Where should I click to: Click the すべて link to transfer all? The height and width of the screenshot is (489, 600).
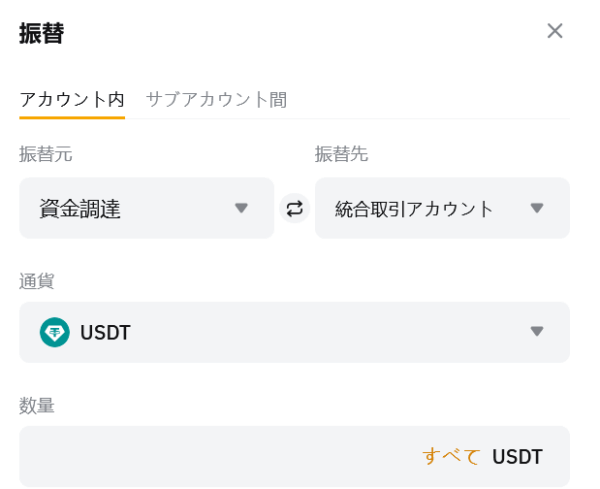coord(451,457)
